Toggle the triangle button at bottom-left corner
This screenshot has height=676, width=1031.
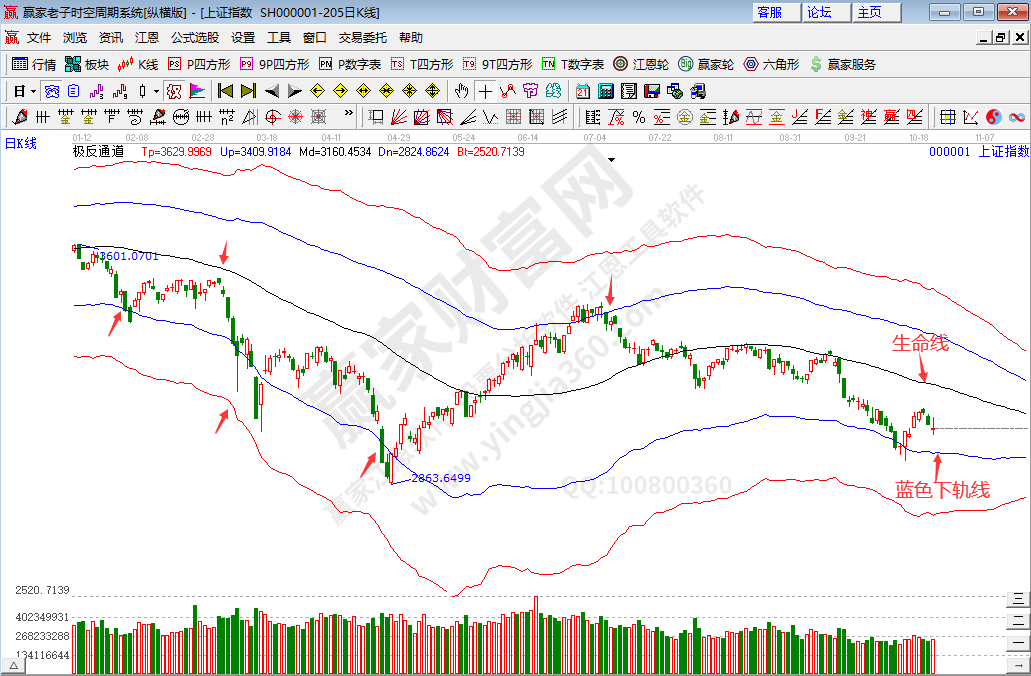[x=14, y=664]
